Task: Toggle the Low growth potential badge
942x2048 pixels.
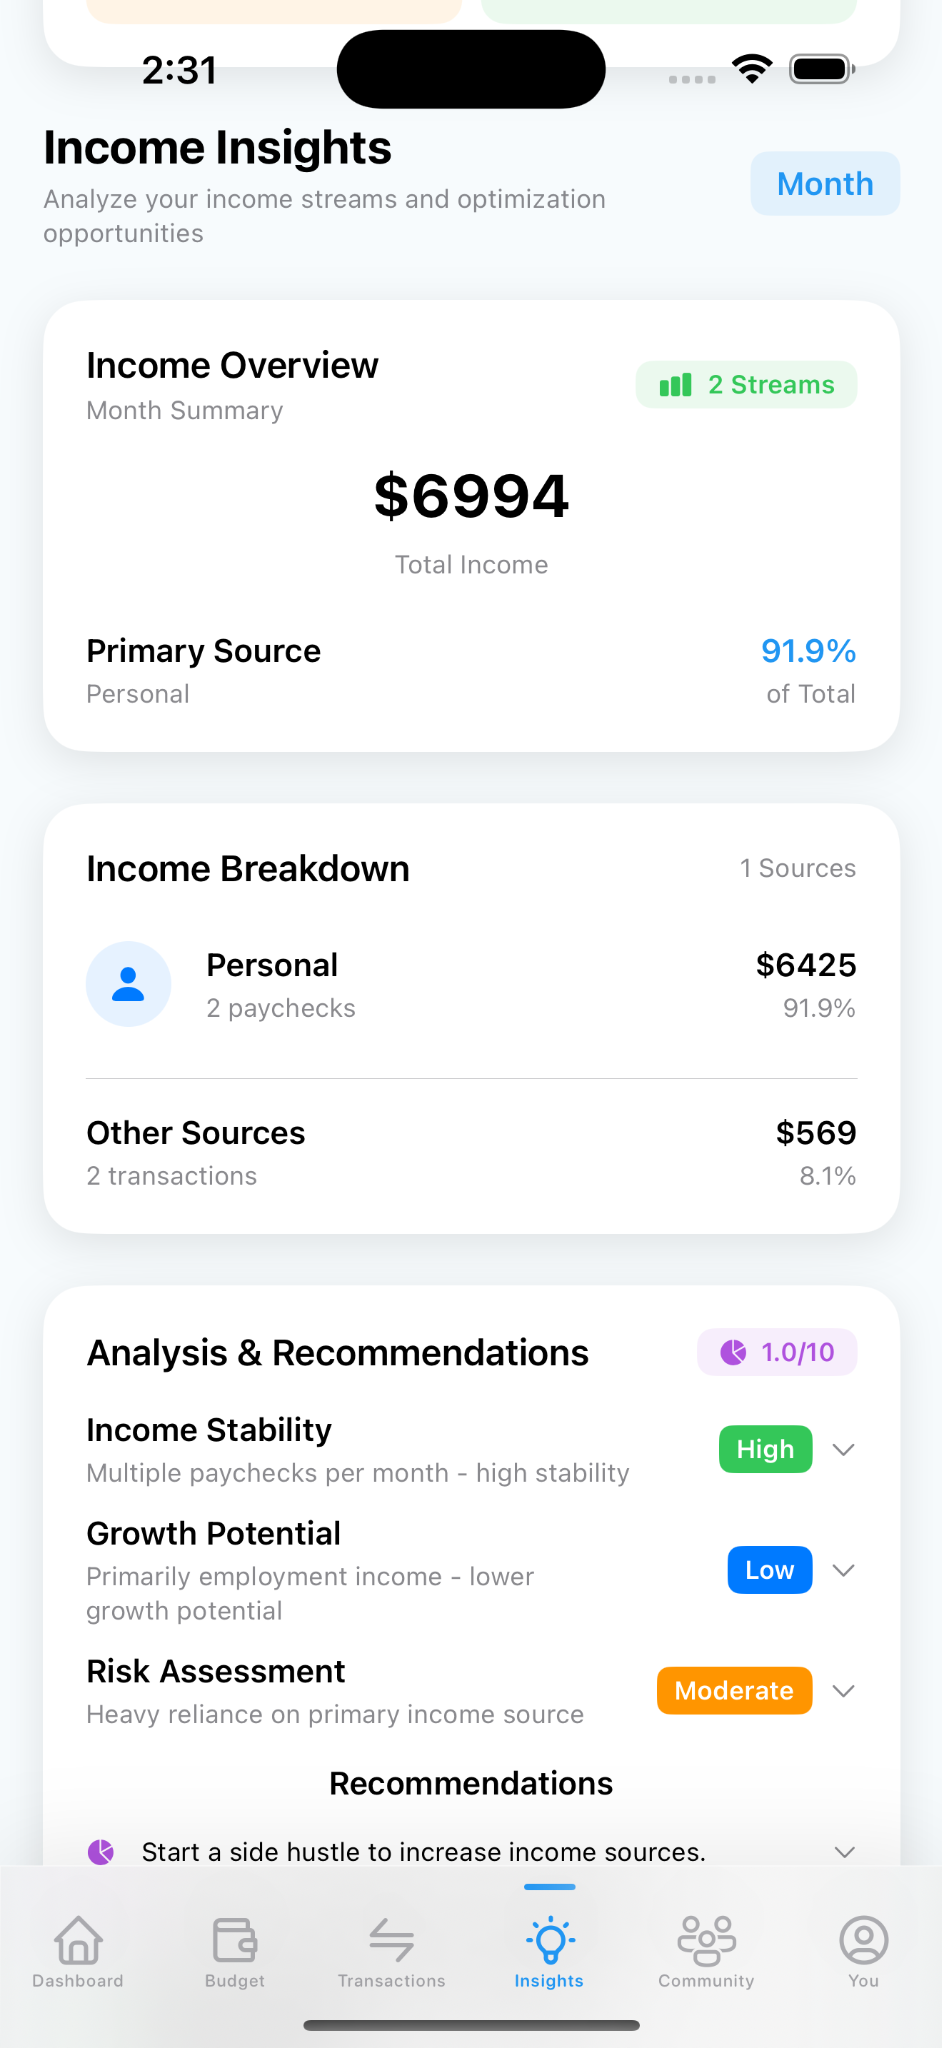Action: (768, 1570)
